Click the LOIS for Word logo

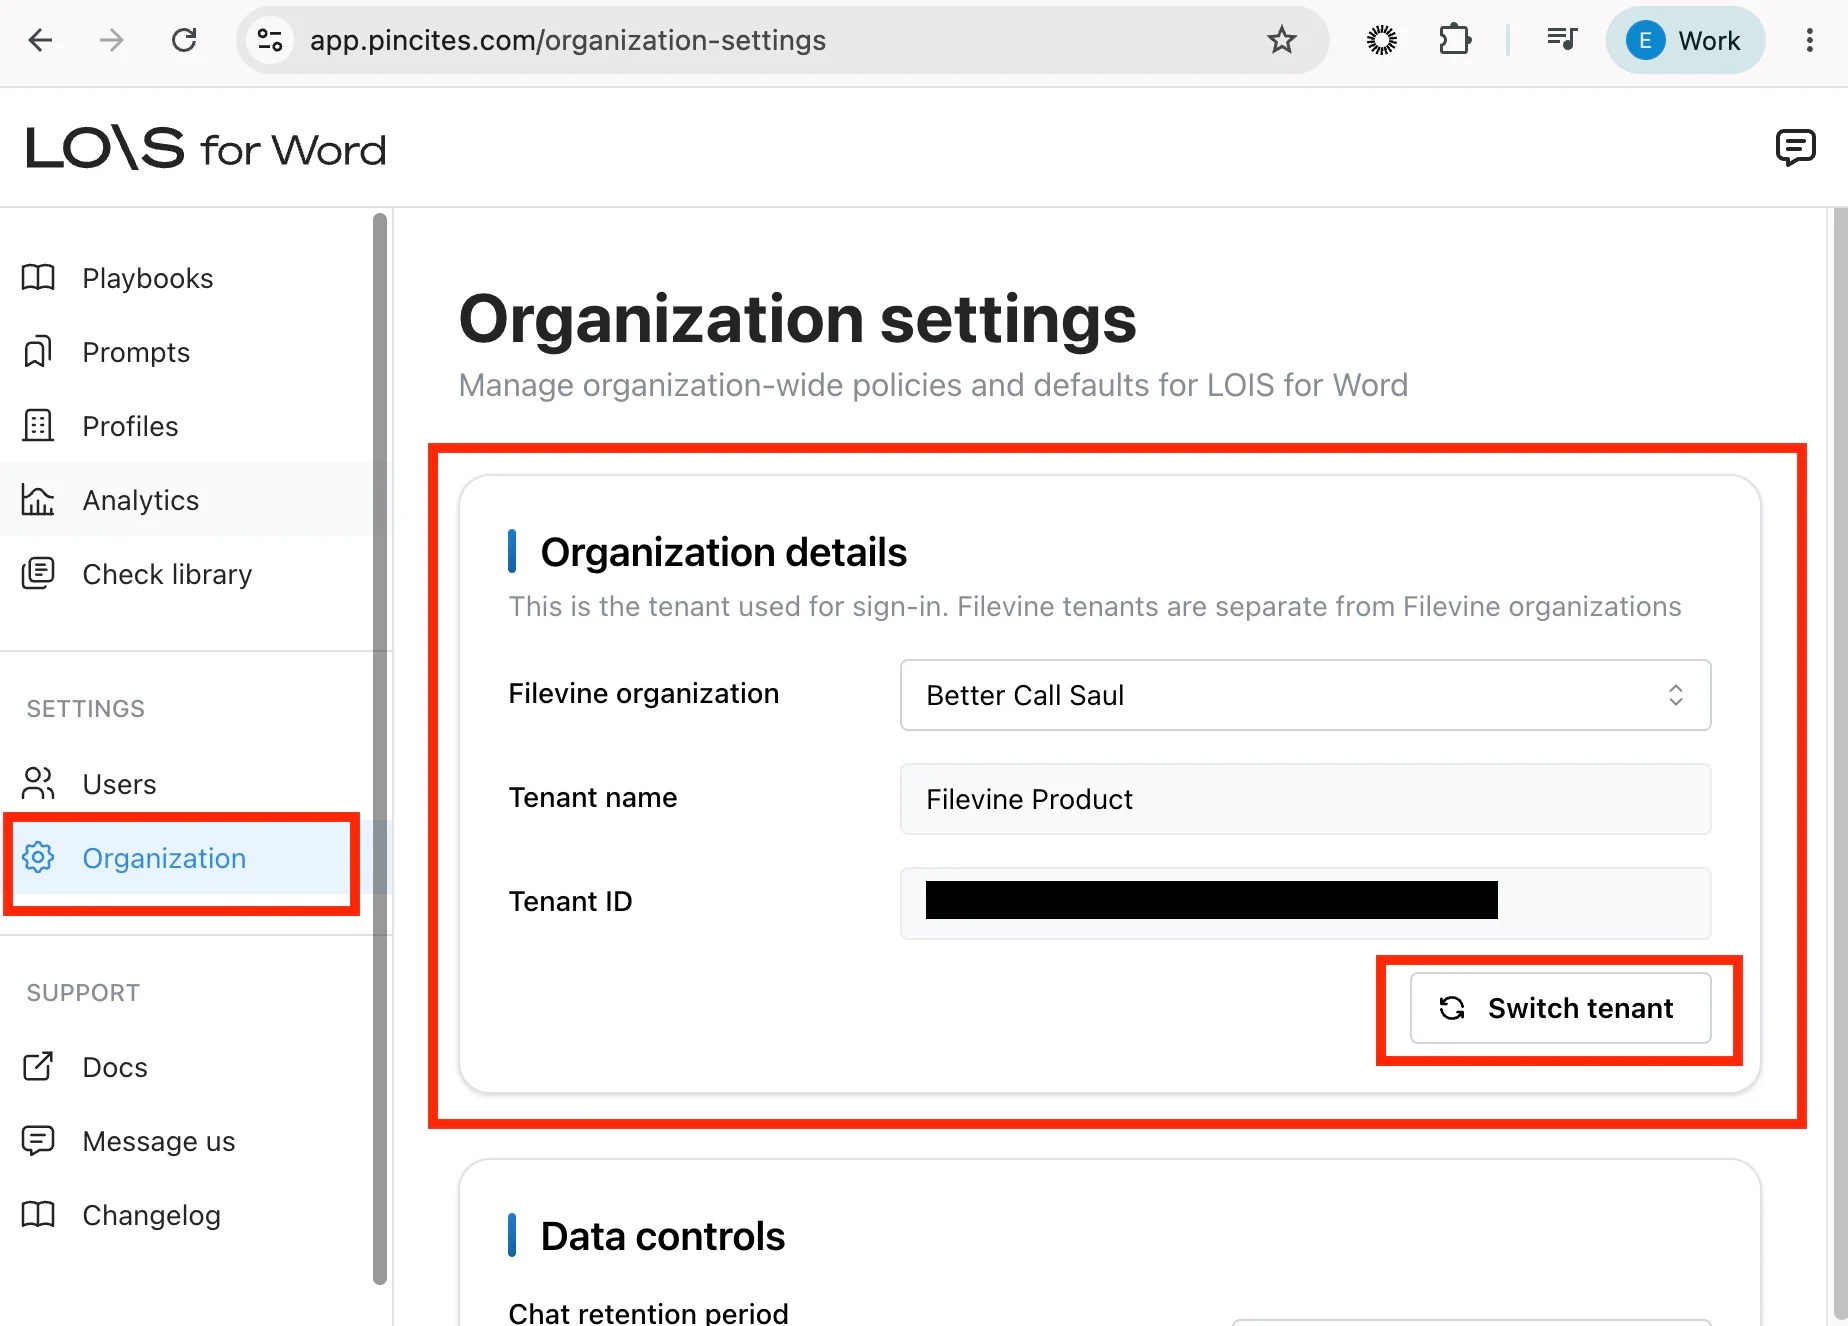206,148
